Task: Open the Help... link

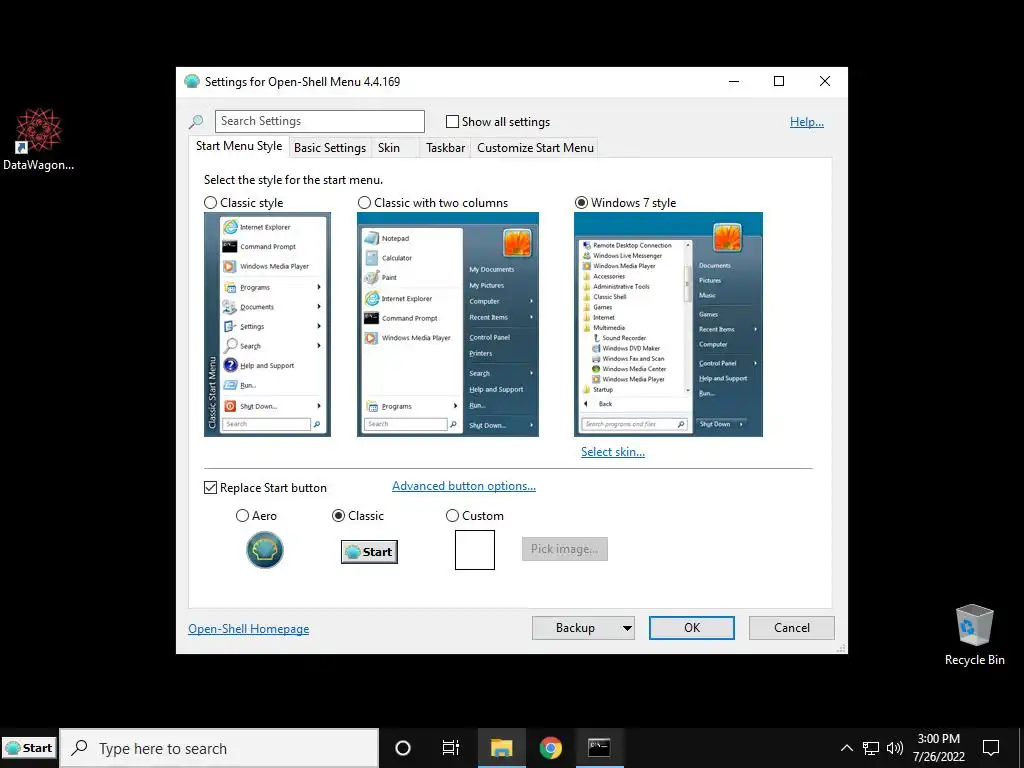Action: [x=807, y=122]
